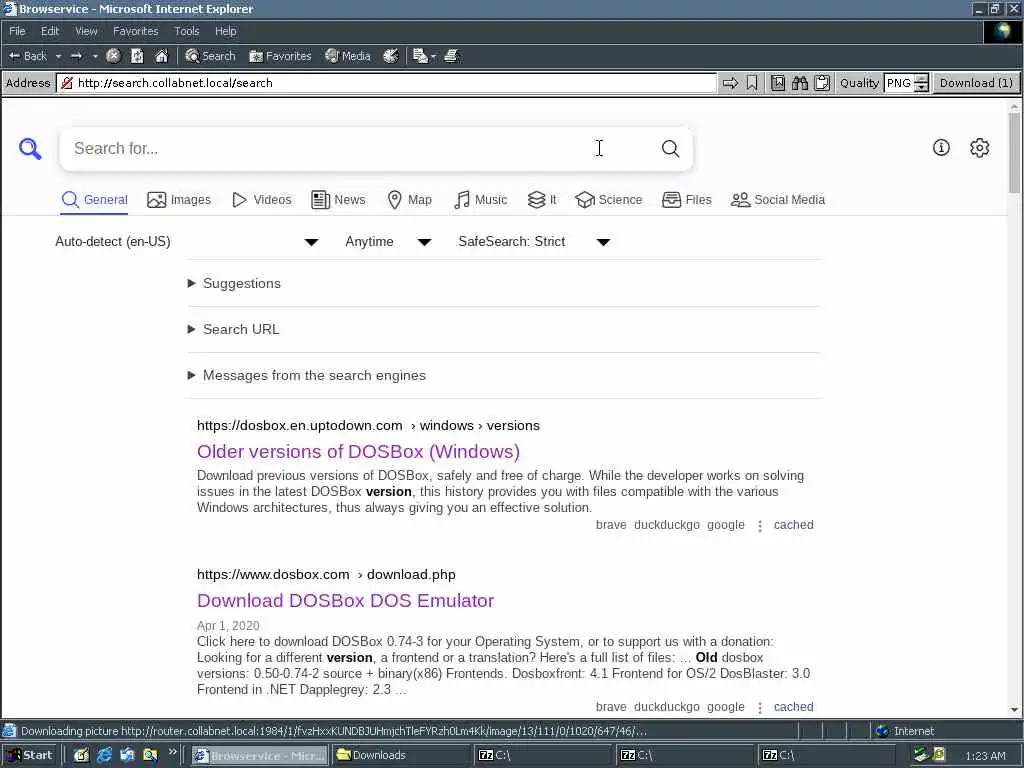Switch to the Files tab
The image size is (1024, 768).
pyautogui.click(x=686, y=200)
